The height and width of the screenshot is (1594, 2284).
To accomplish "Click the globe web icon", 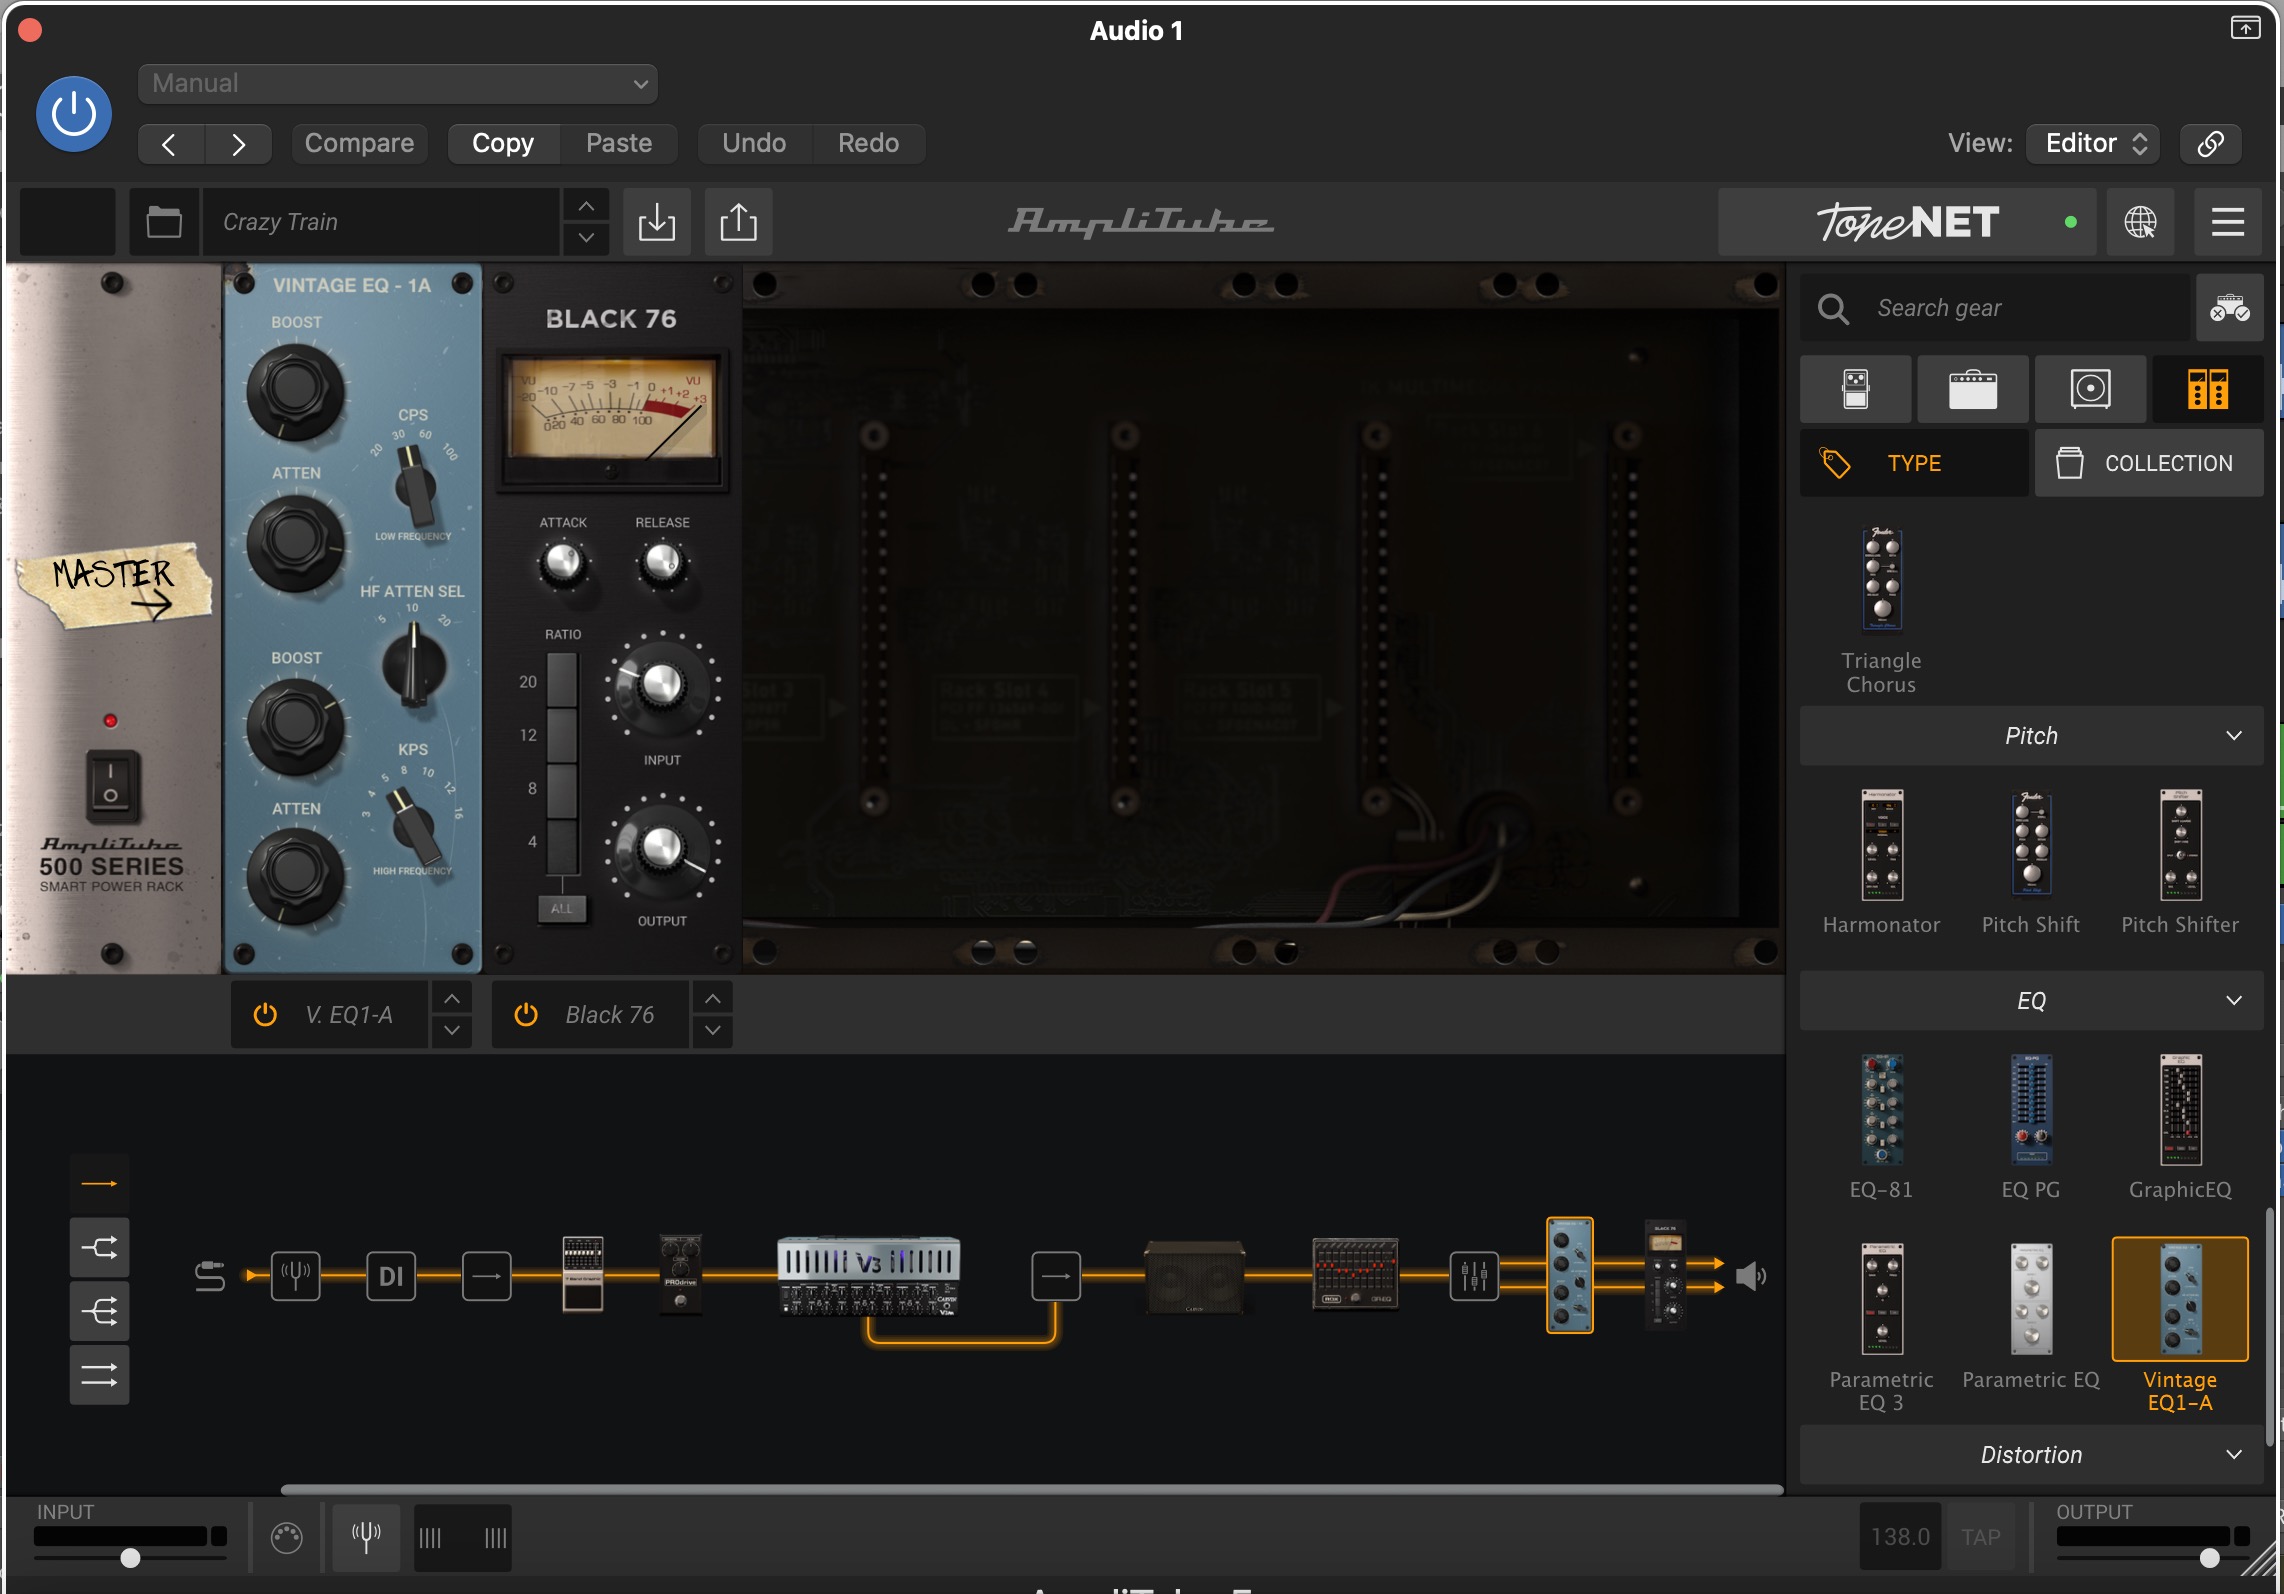I will point(2140,222).
